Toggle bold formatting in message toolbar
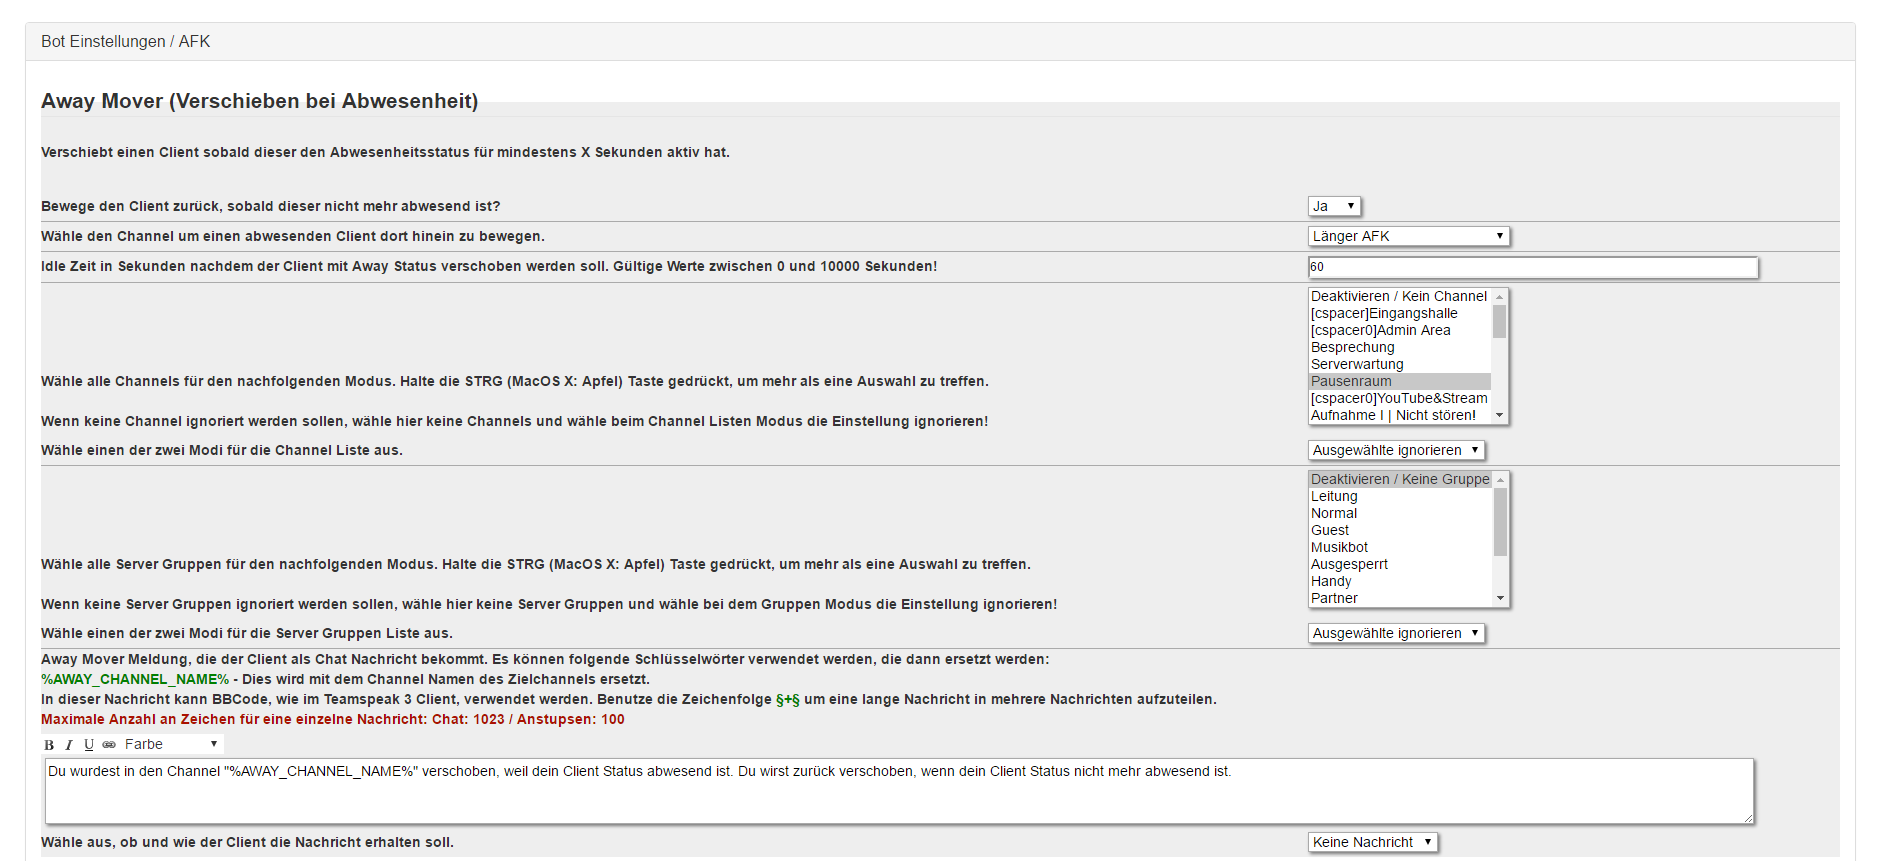1879x861 pixels. click(x=49, y=745)
